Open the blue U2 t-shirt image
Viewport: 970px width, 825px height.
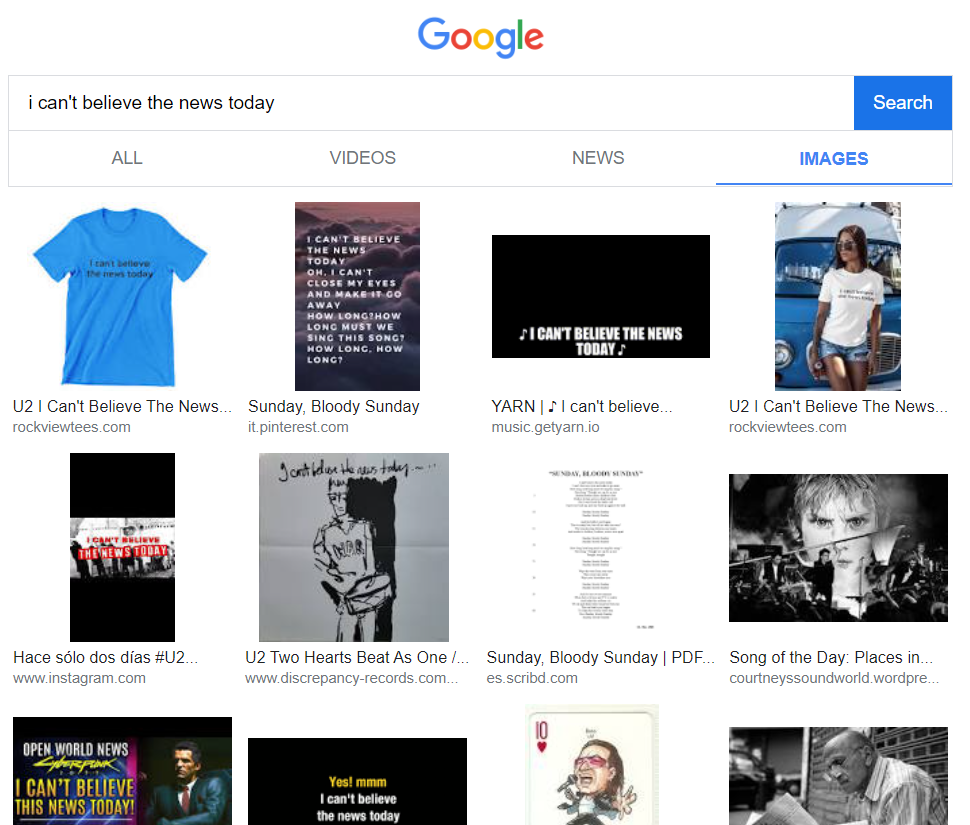[x=120, y=296]
